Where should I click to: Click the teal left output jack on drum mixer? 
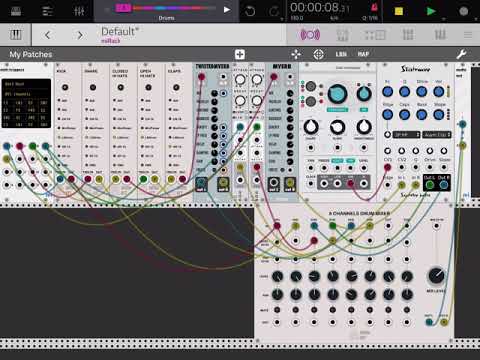429,322
